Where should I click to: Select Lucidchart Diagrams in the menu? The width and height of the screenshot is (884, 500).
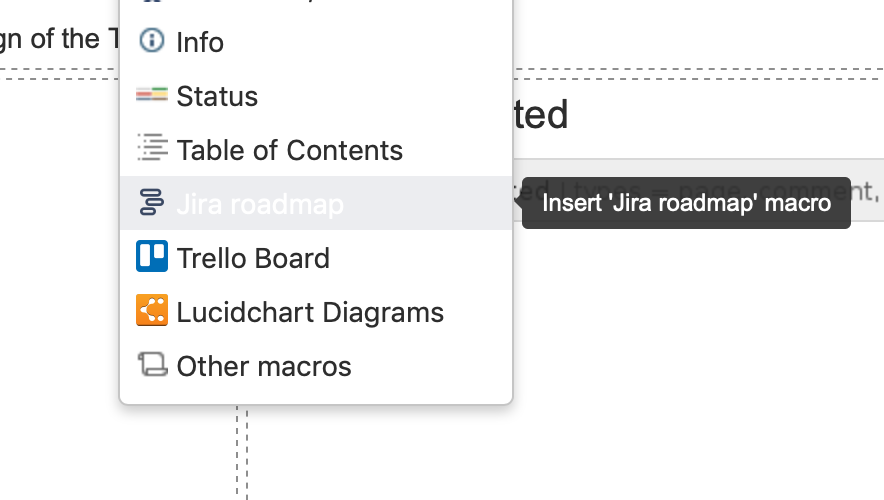click(x=316, y=311)
